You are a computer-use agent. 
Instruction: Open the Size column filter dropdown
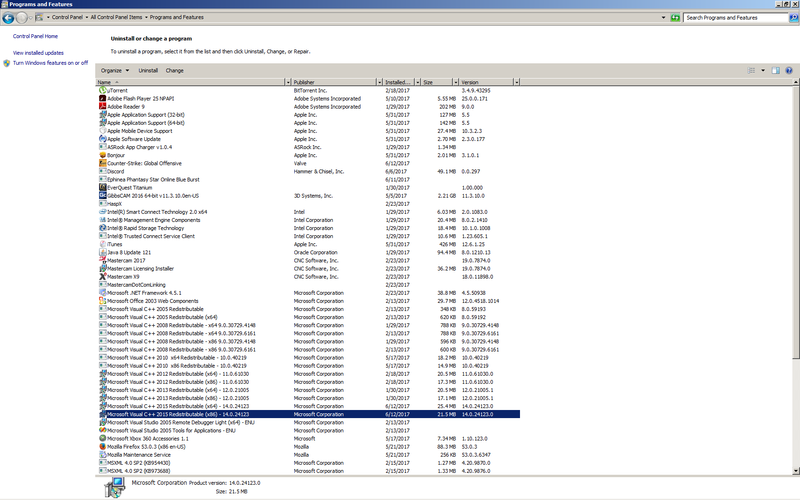coord(456,82)
